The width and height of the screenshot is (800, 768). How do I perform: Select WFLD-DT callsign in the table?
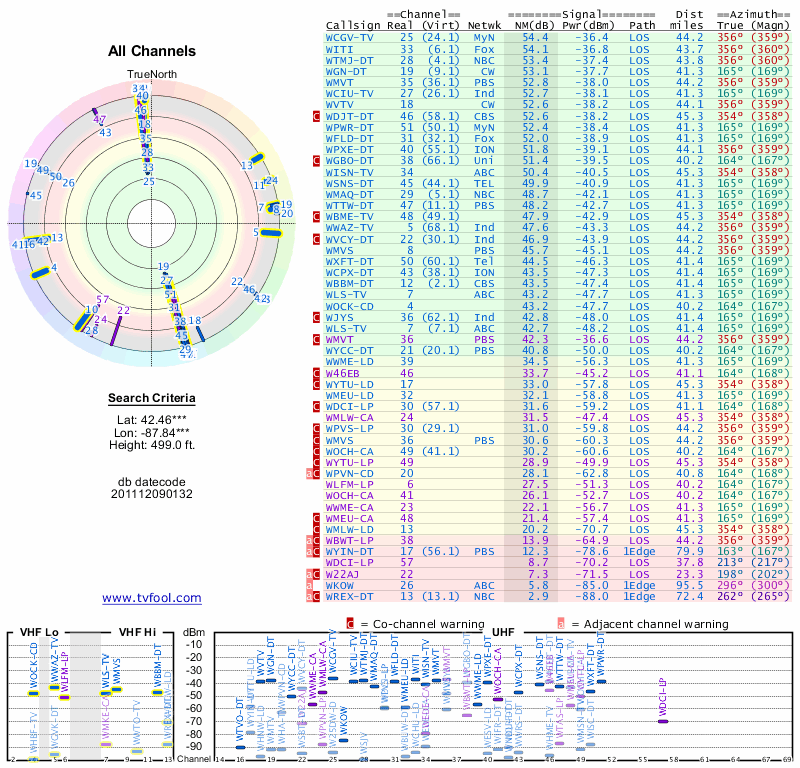pos(349,138)
